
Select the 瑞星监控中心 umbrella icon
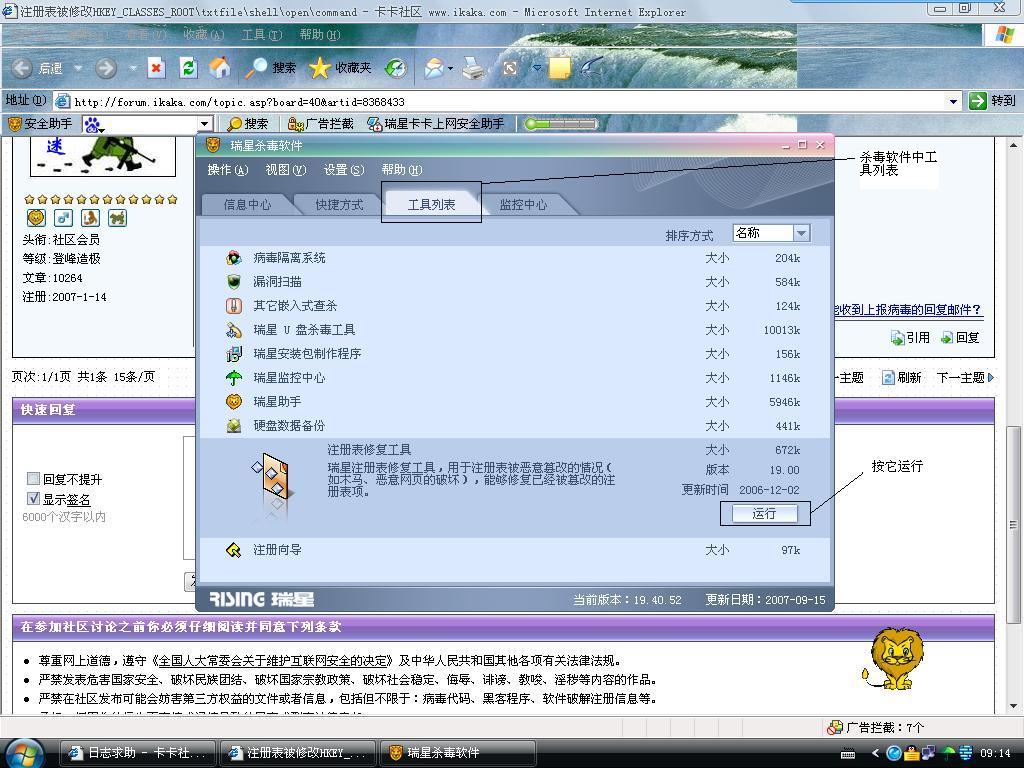[234, 377]
